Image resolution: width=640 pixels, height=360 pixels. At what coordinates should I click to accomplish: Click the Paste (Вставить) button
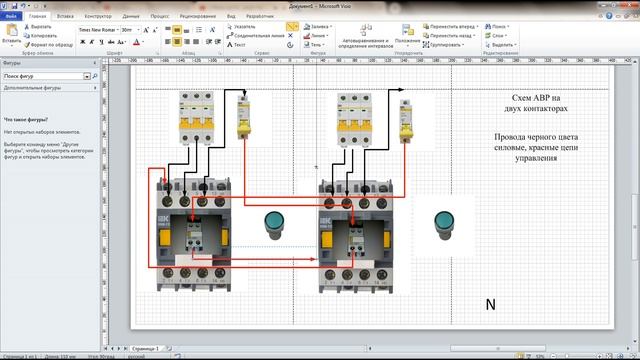tap(11, 34)
